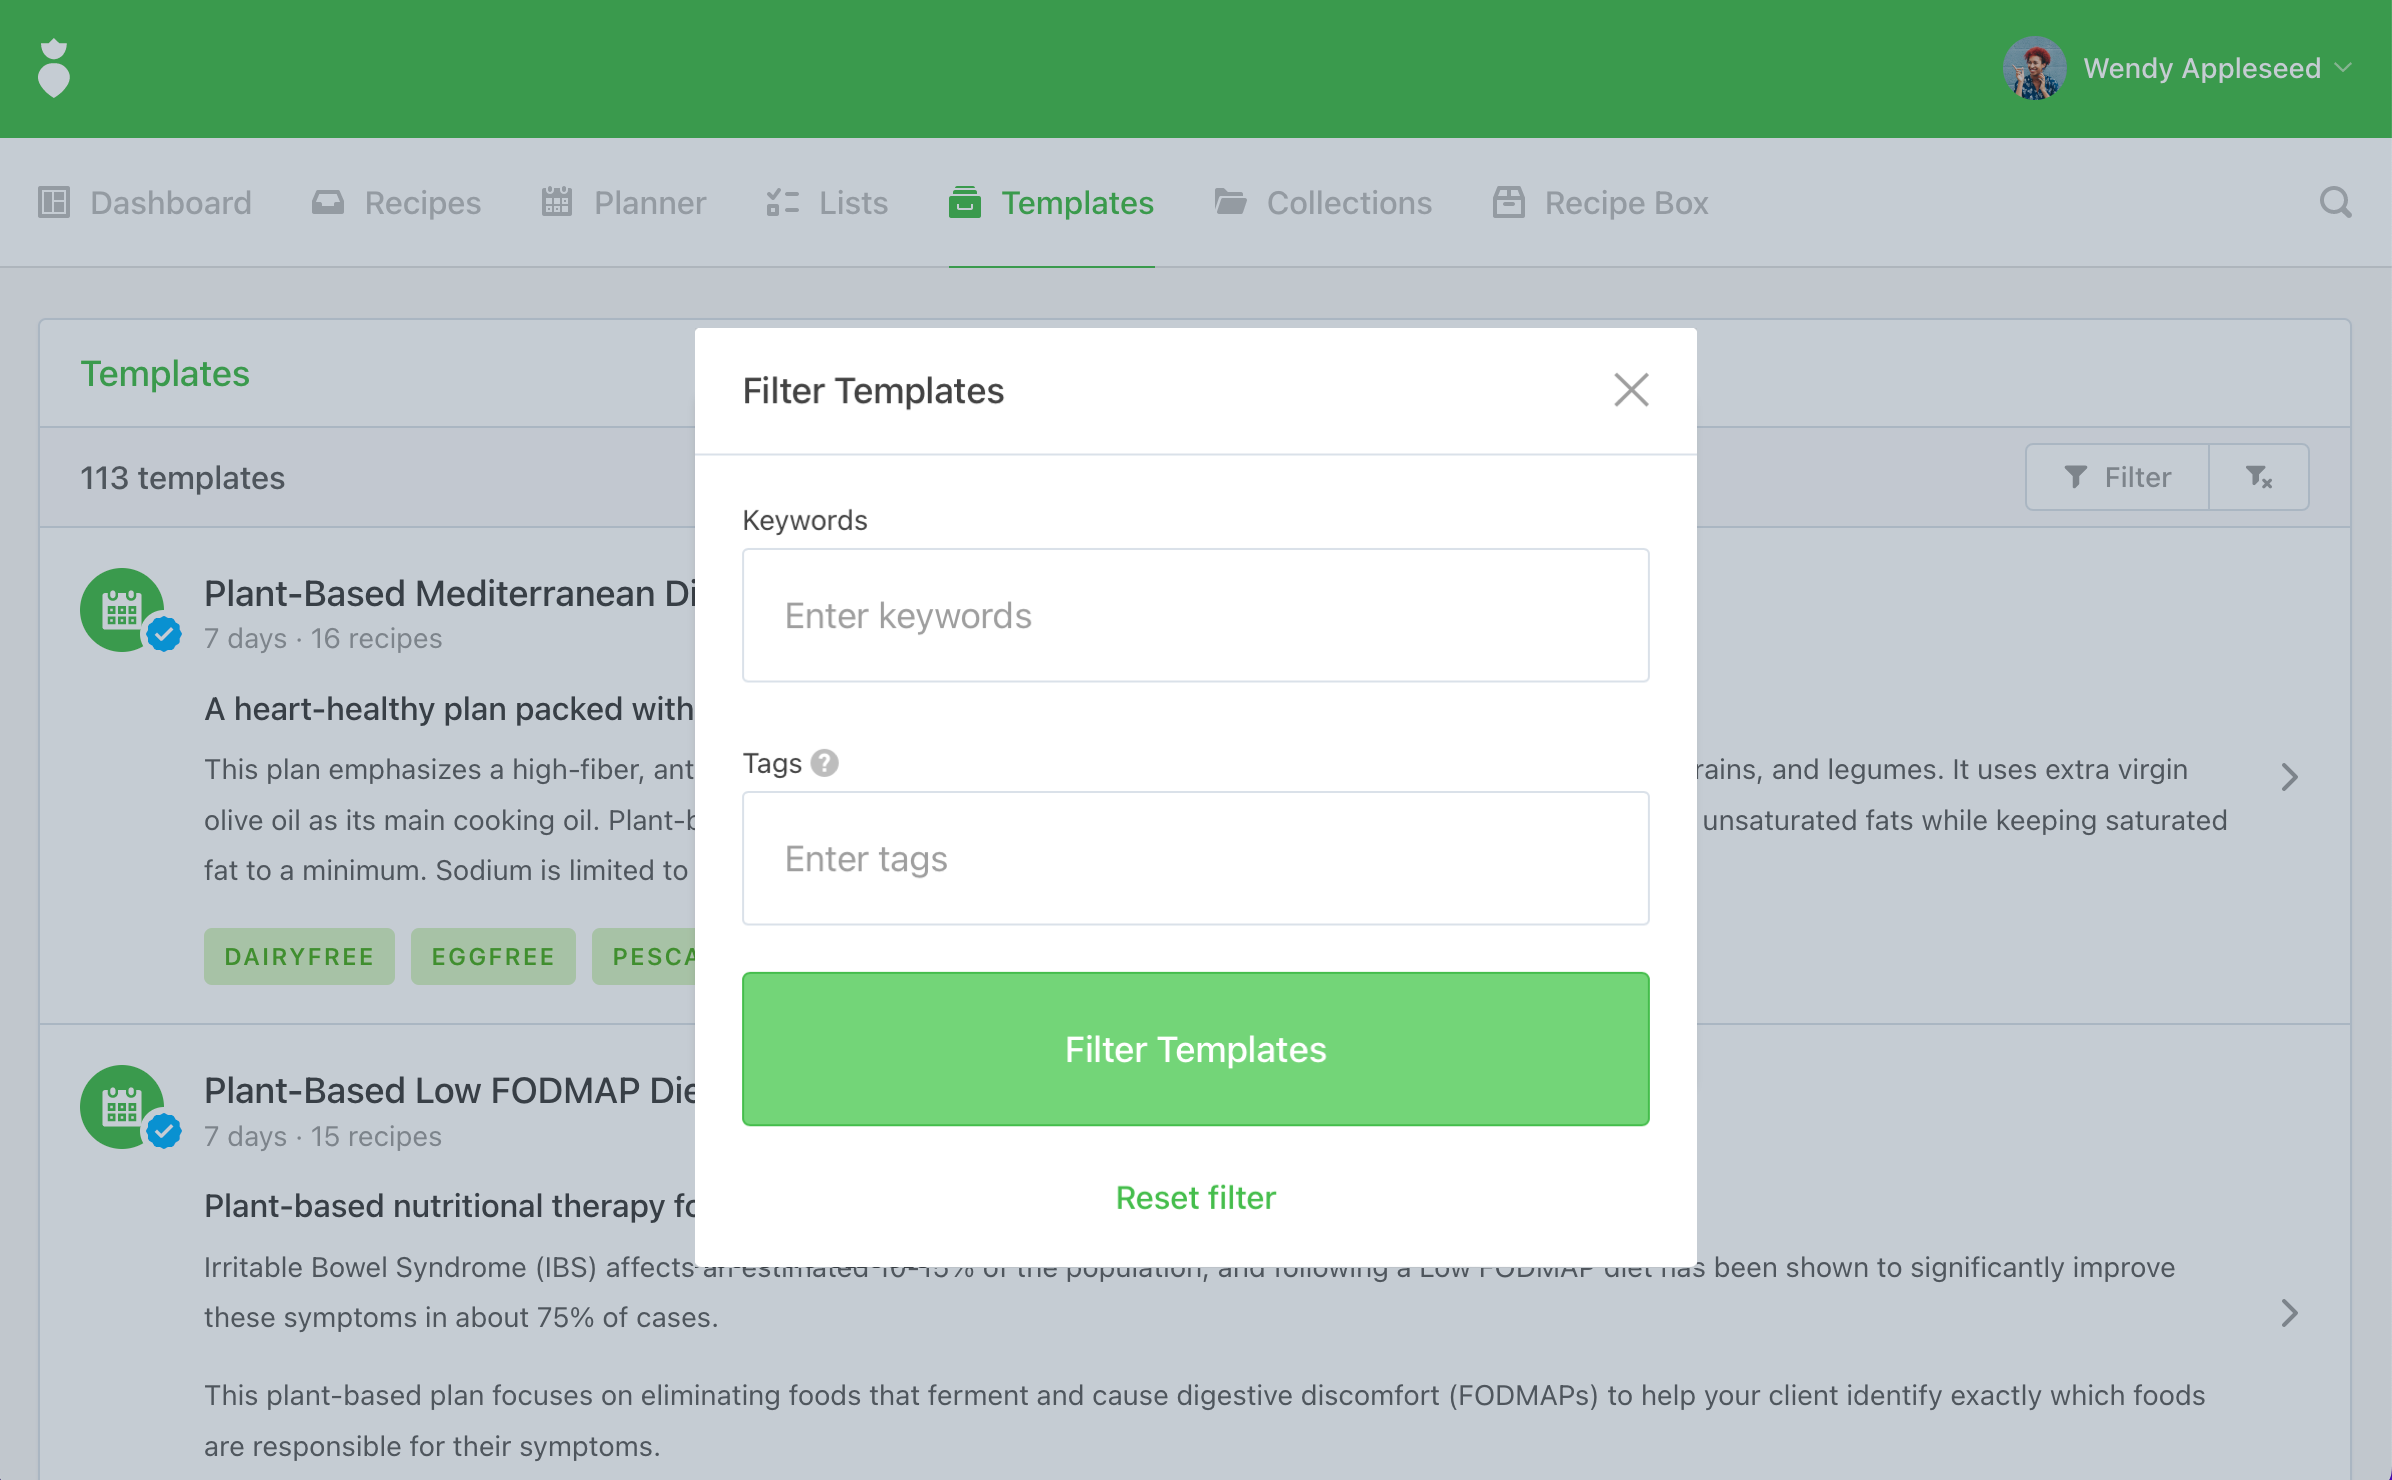Select the DAIRYFREE tag badge
Image resolution: width=2392 pixels, height=1480 pixels.
(x=299, y=956)
